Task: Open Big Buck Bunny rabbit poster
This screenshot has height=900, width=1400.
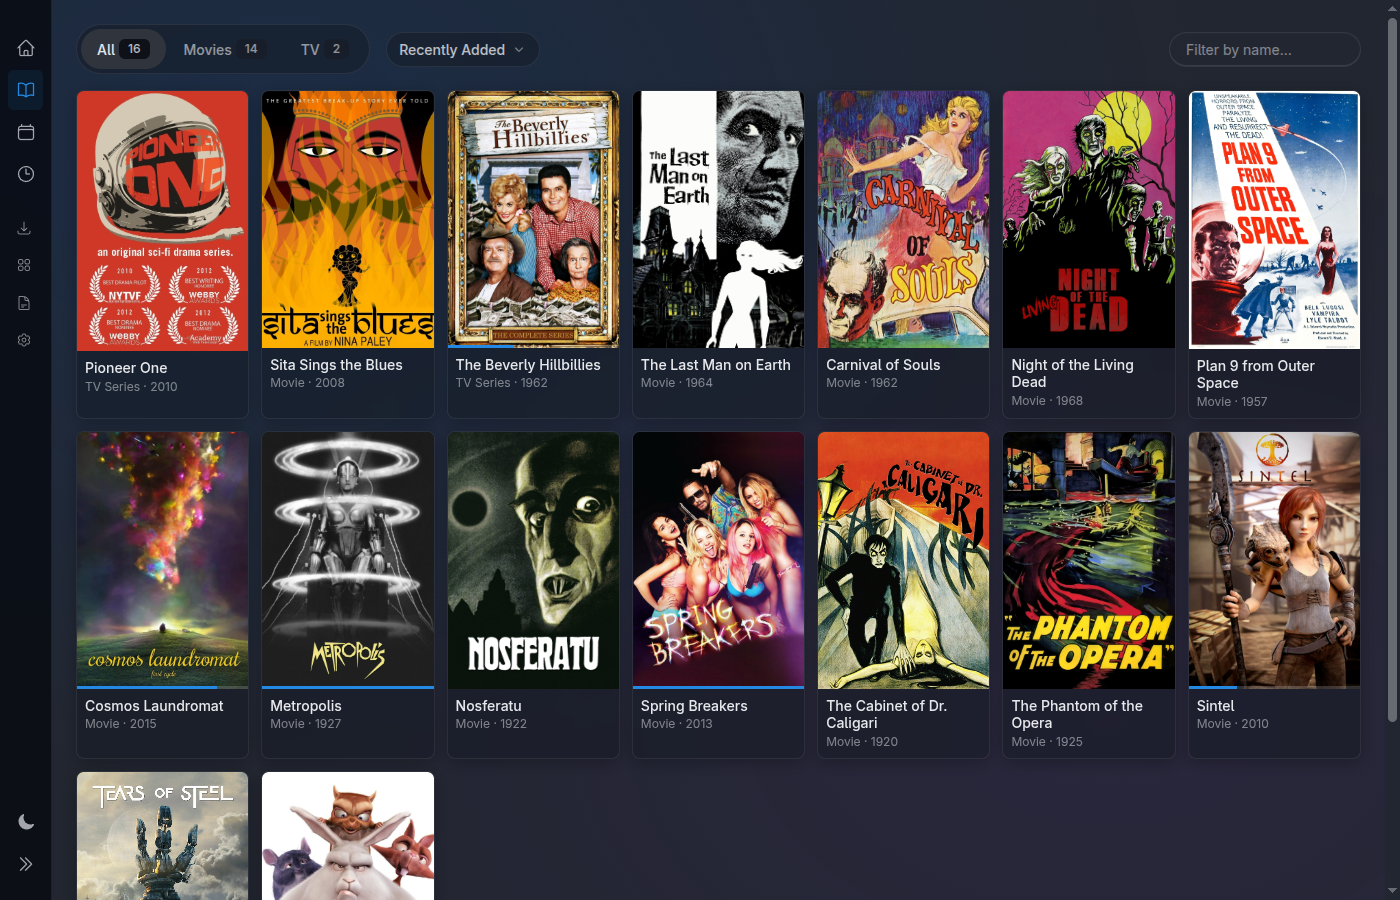Action: (348, 836)
